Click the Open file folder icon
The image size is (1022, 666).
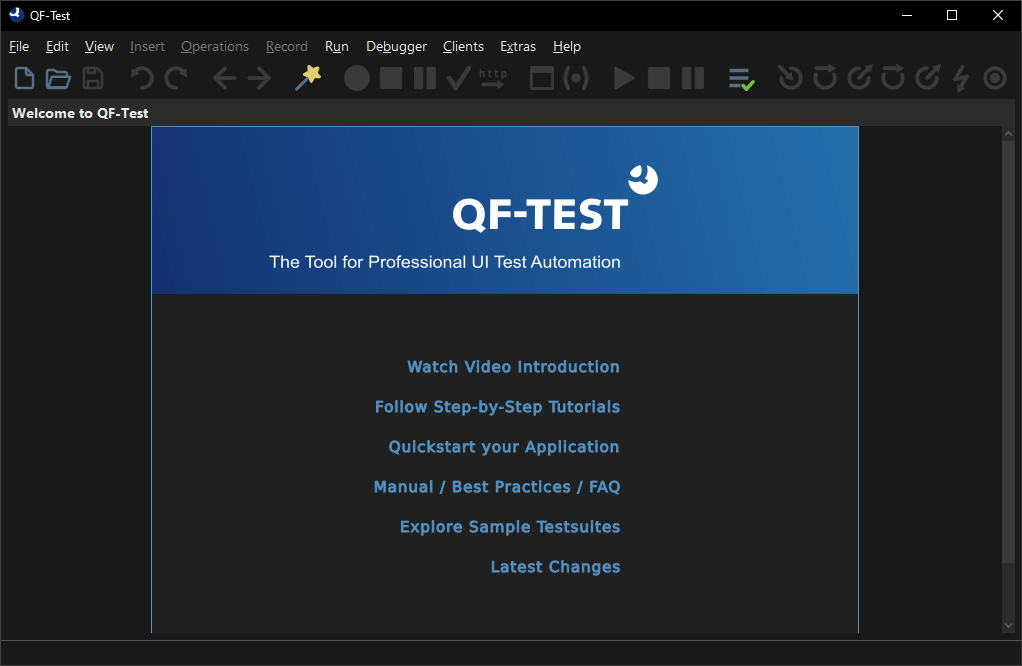click(x=58, y=78)
